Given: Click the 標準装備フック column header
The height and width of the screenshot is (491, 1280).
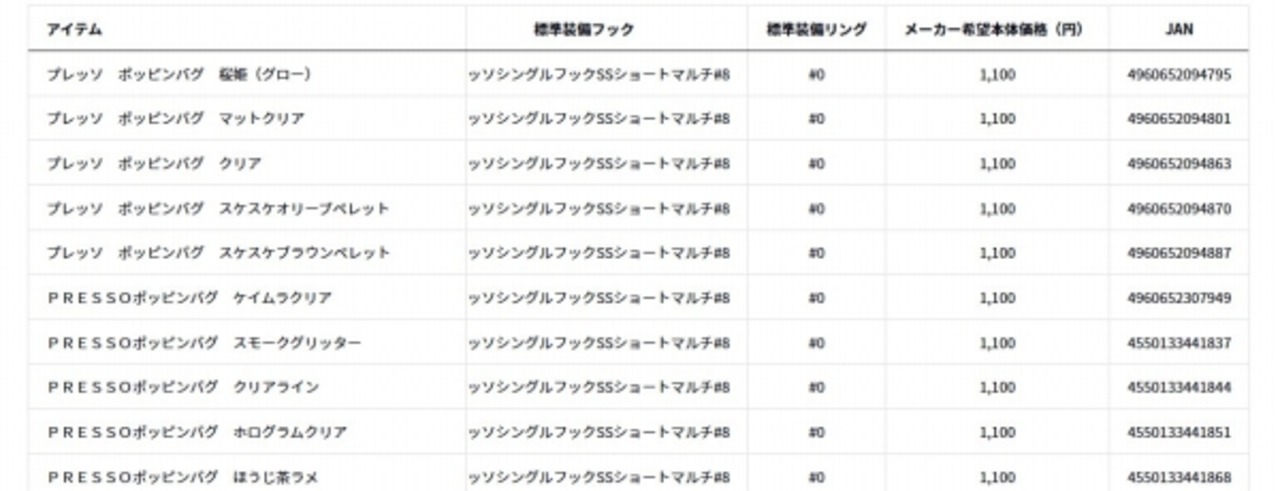Looking at the screenshot, I should click(584, 30).
